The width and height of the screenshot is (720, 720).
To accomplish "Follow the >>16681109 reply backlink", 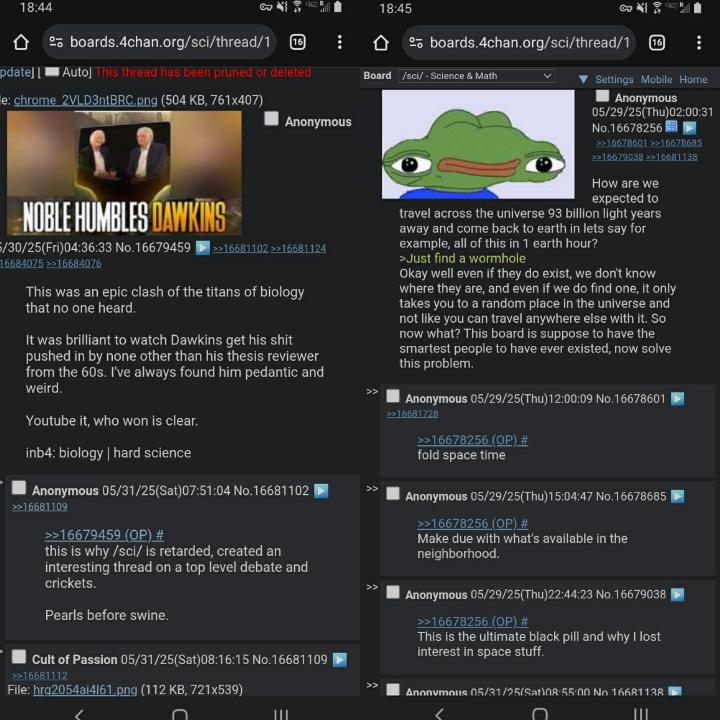I will pyautogui.click(x=39, y=506).
